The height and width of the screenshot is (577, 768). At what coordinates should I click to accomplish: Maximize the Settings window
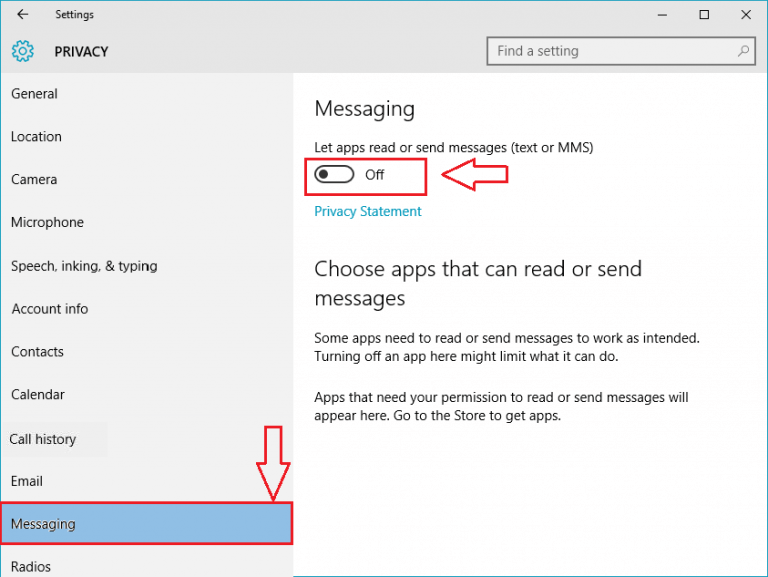point(704,15)
